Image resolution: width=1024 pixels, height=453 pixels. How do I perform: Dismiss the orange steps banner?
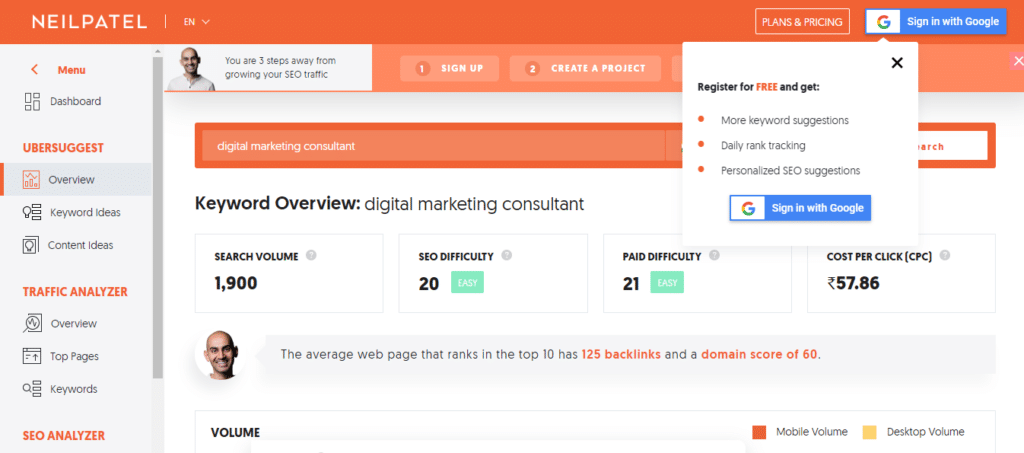(1017, 61)
